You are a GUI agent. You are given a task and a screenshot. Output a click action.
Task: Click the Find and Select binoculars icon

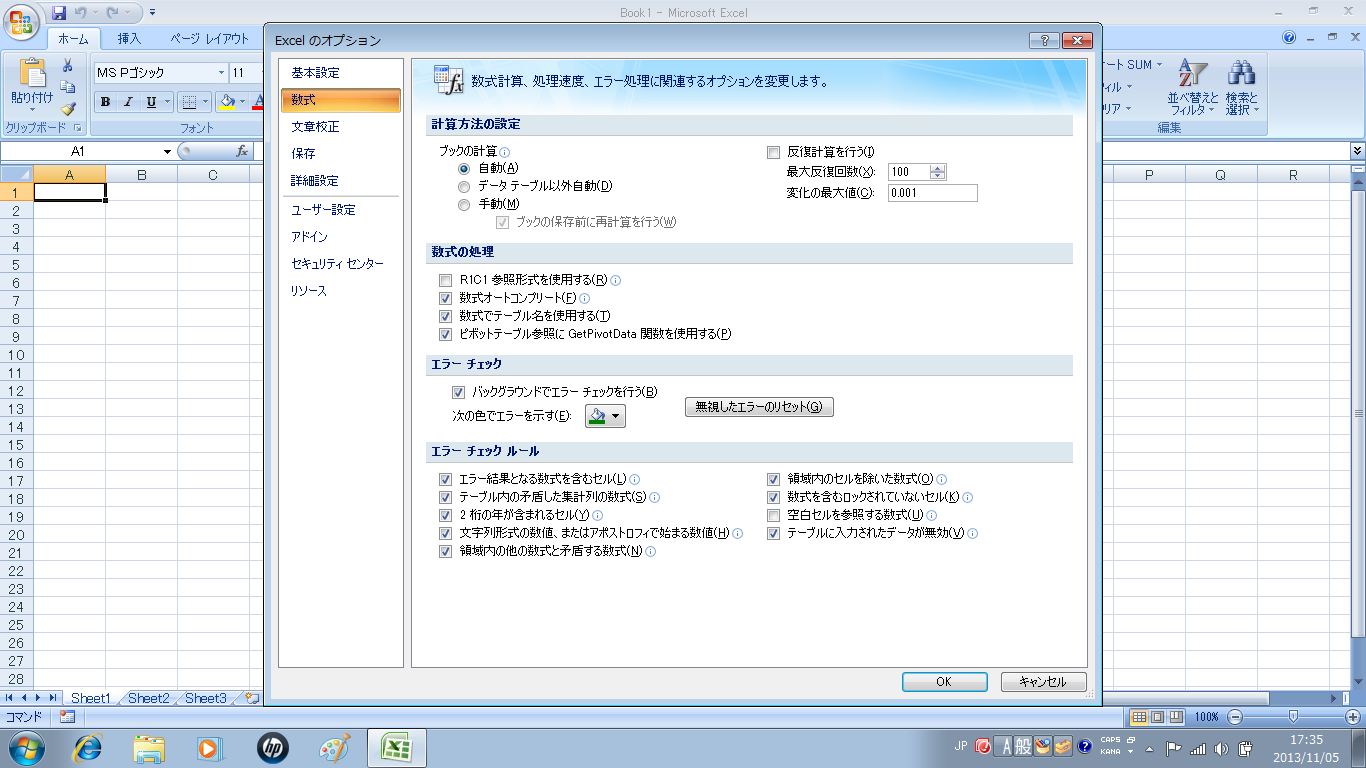tap(1241, 74)
